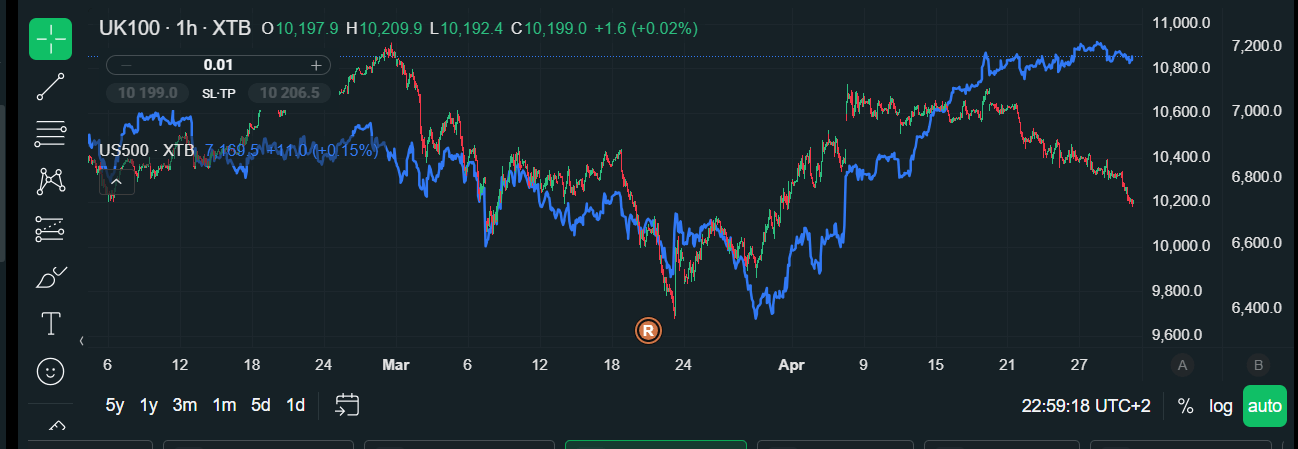Screen dimensions: 1298x449
Task: Select the trend line drawing tool
Action: click(x=51, y=87)
